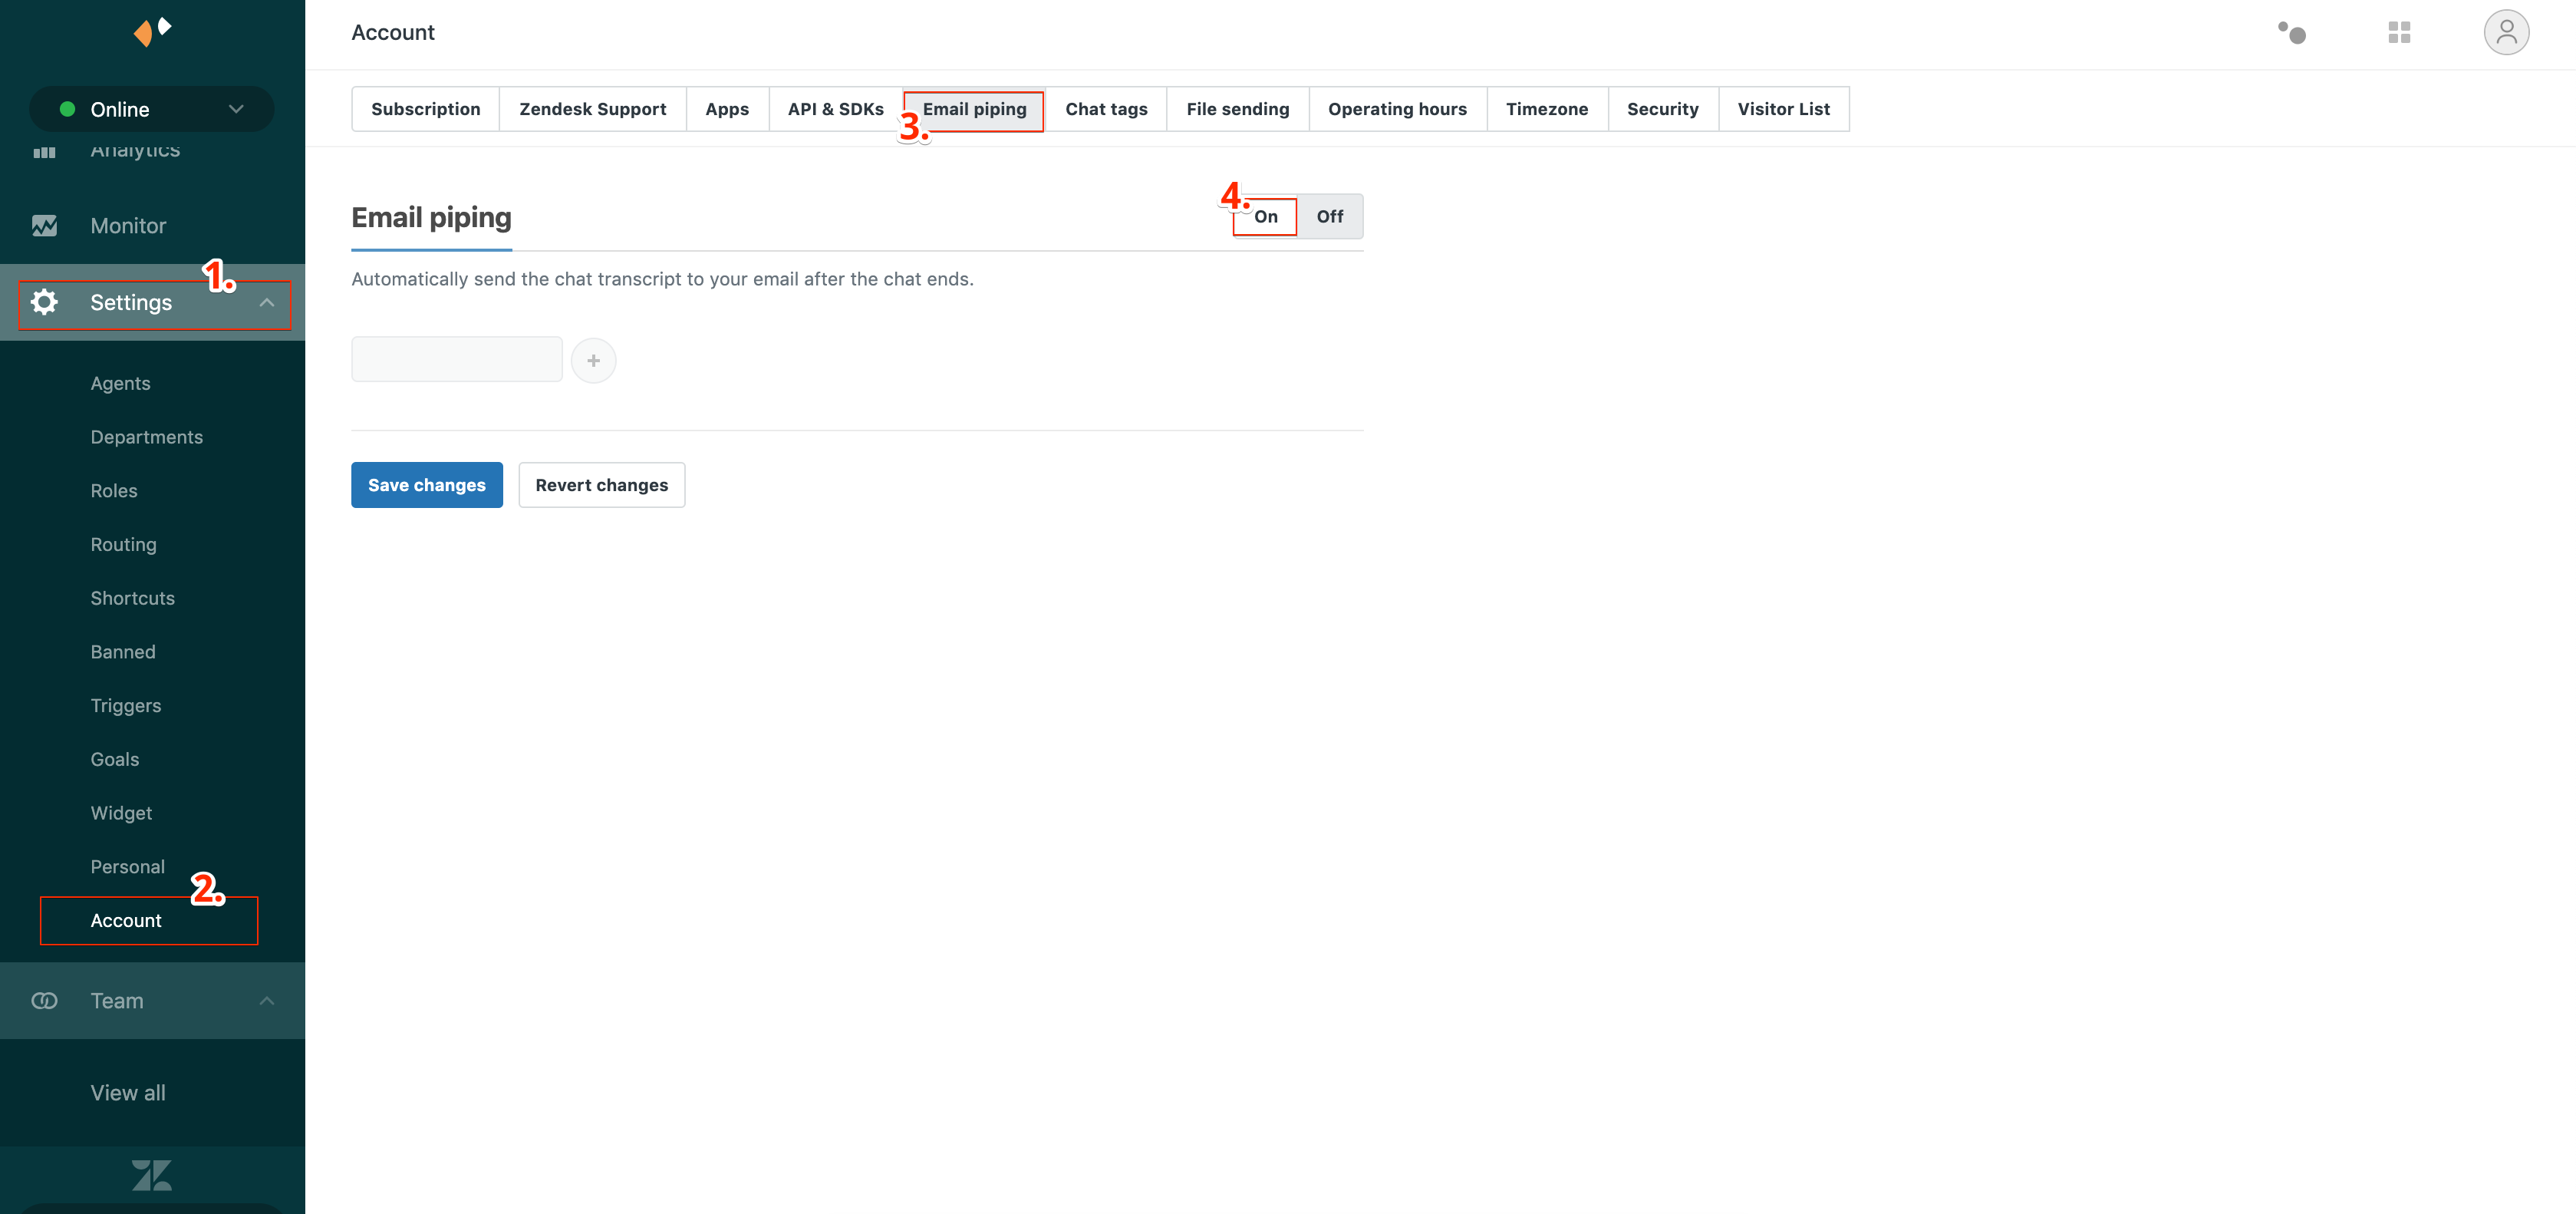This screenshot has width=2576, height=1214.
Task: Open Triggers in the sidebar
Action: (x=126, y=706)
